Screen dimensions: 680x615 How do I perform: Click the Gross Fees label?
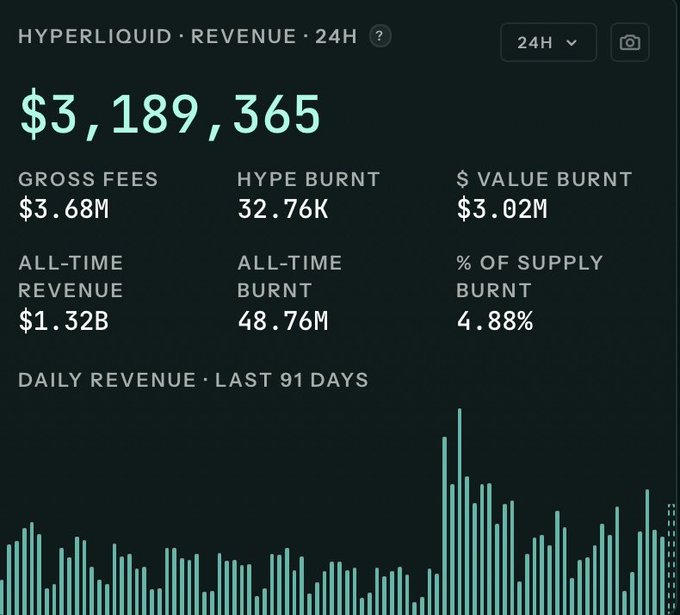click(x=88, y=179)
